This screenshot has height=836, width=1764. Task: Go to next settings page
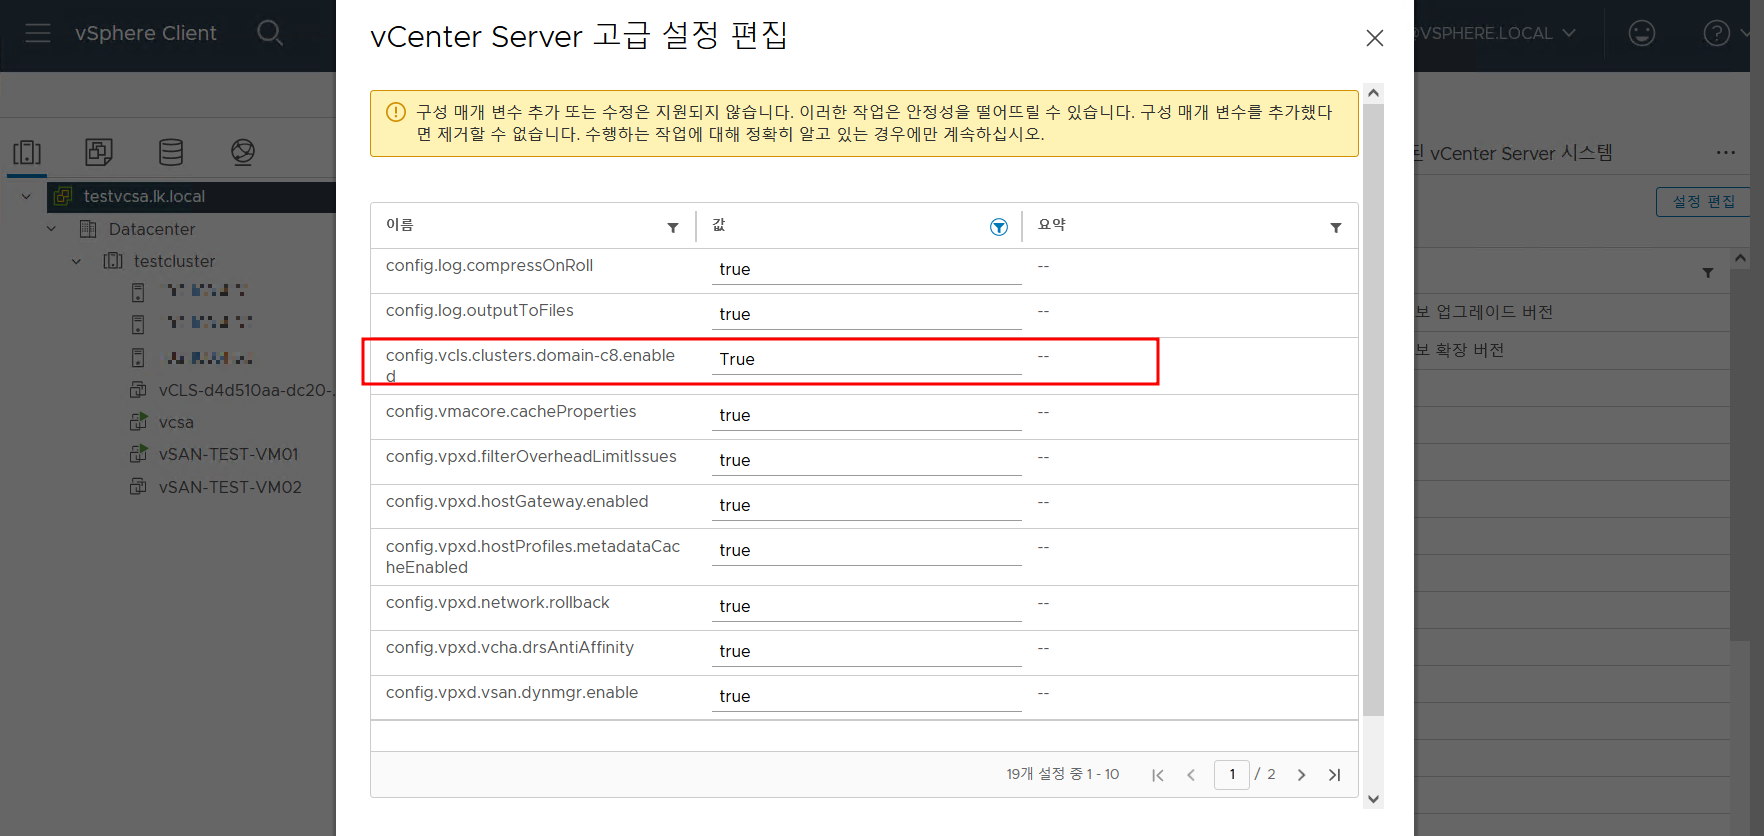1301,775
